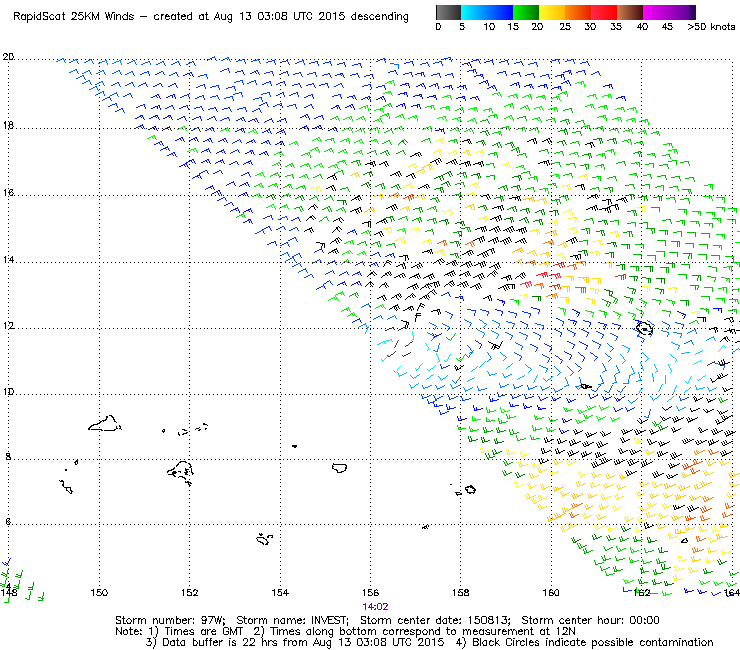Click the '>50 knots' legend label
The width and height of the screenshot is (740, 650).
point(711,27)
